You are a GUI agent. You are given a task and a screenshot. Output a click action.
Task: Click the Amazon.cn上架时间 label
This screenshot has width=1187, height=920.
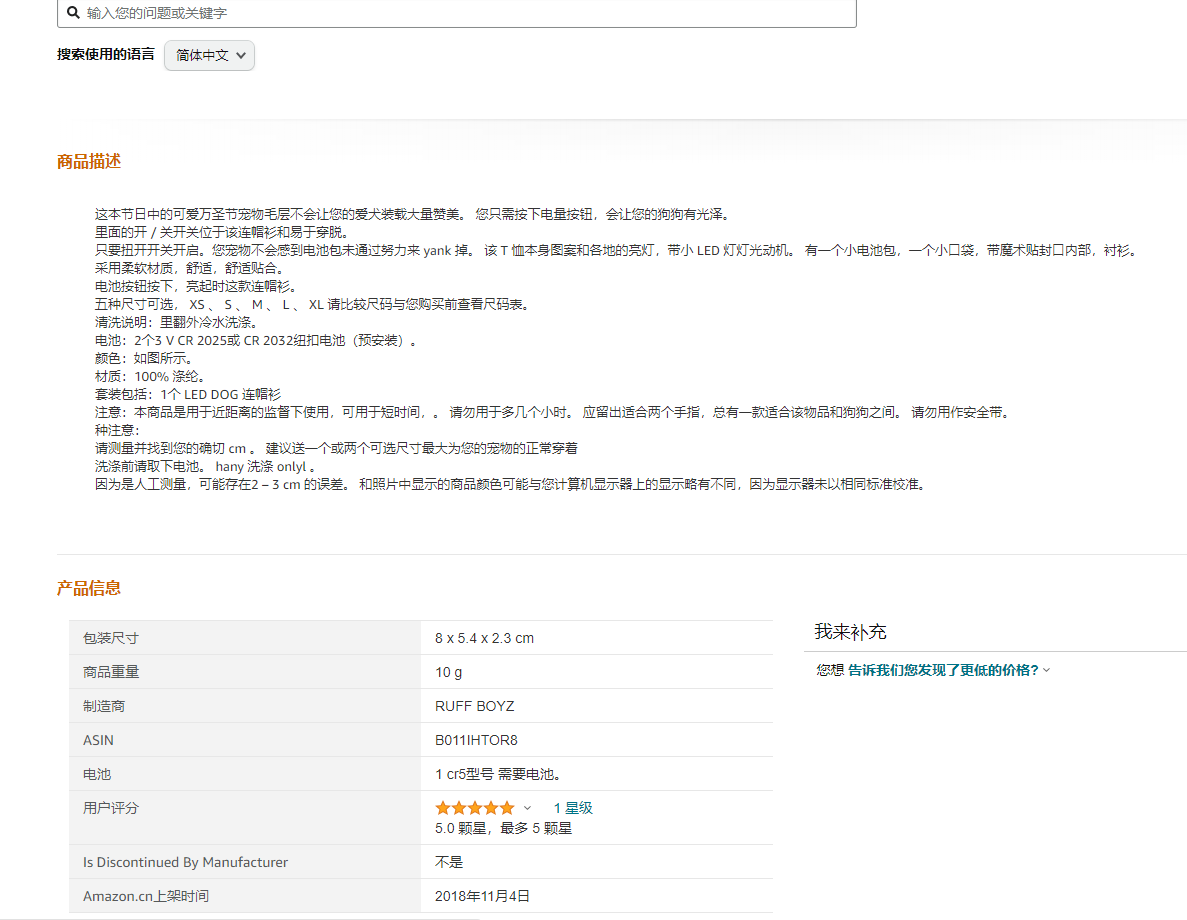click(146, 897)
